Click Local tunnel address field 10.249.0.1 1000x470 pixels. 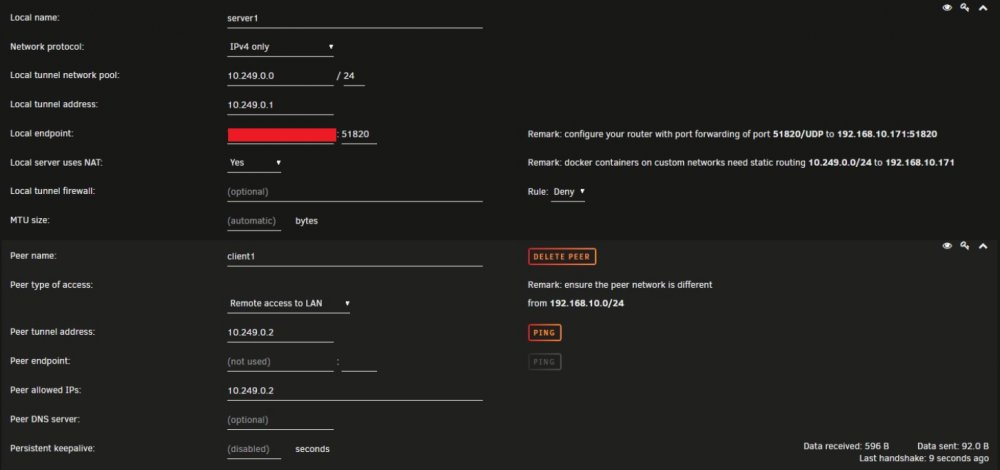click(280, 105)
